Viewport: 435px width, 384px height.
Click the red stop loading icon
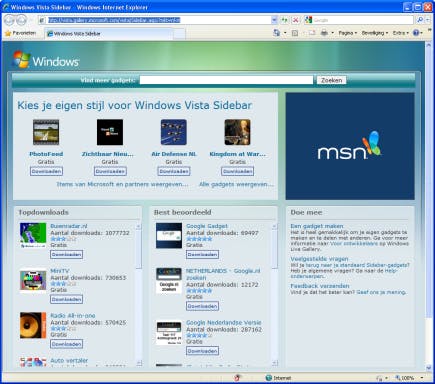click(x=295, y=20)
